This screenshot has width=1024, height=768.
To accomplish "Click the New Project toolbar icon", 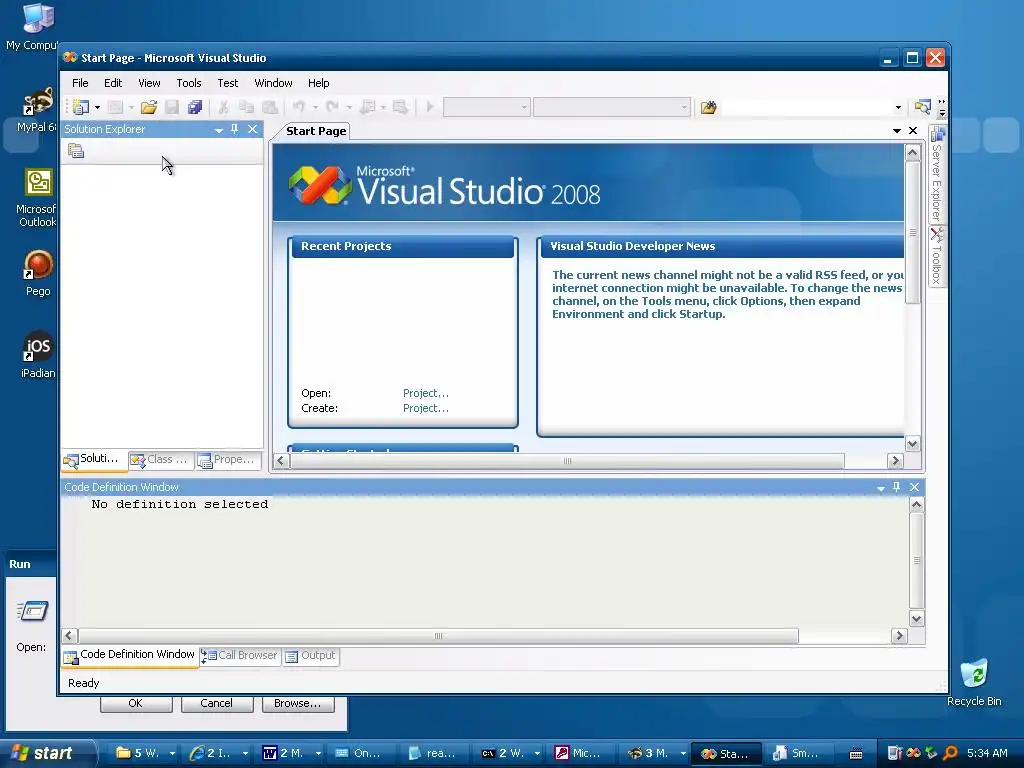I will coord(81,106).
